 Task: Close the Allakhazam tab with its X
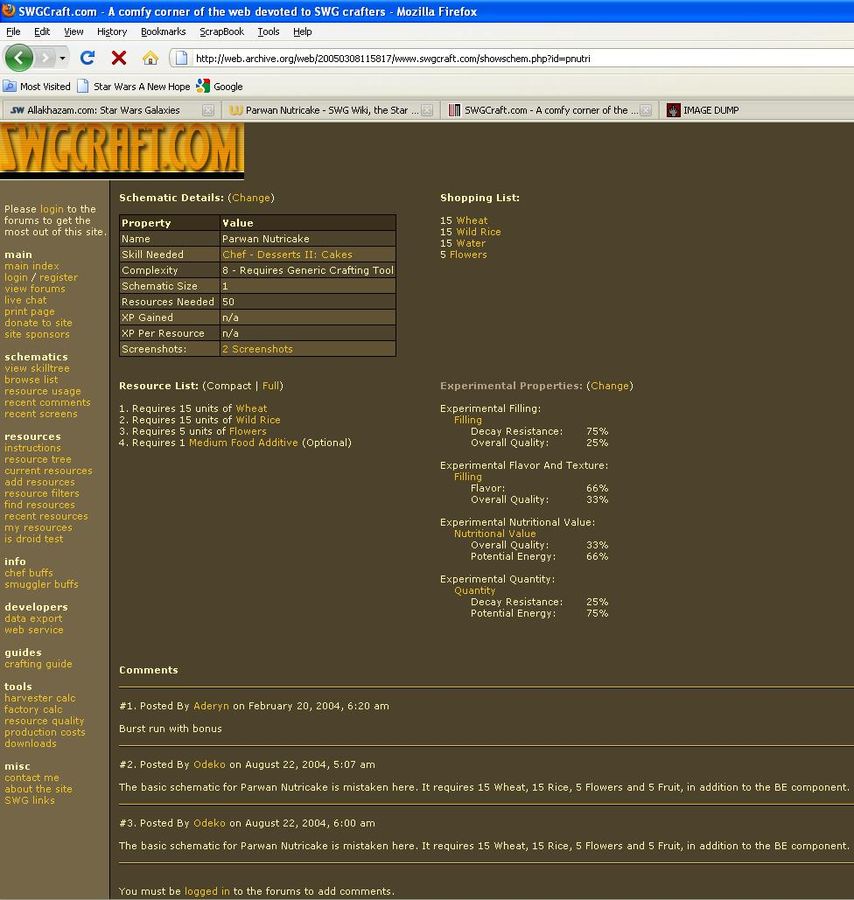pyautogui.click(x=208, y=111)
